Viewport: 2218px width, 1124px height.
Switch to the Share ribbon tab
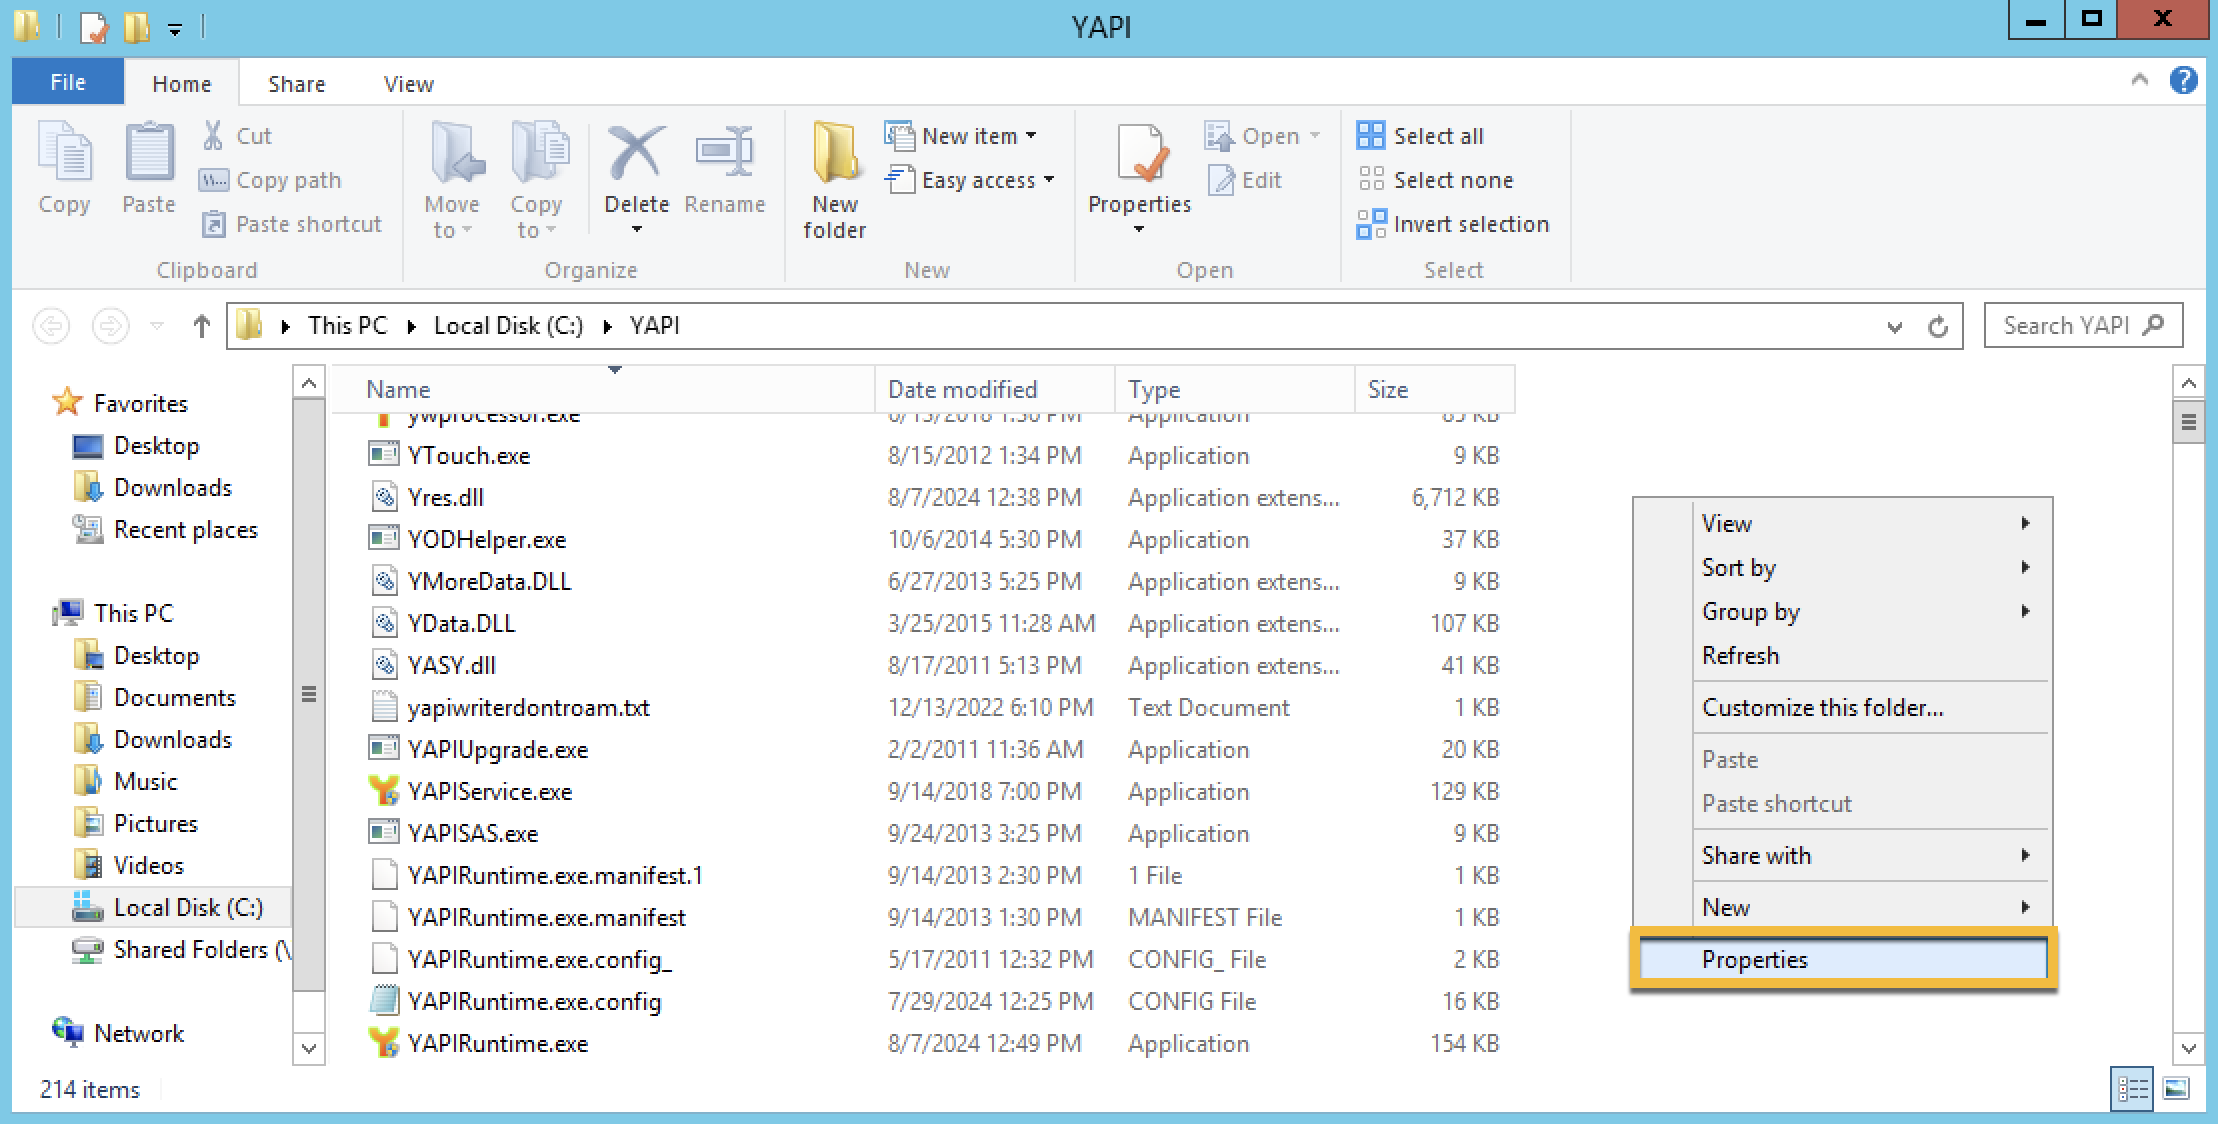pyautogui.click(x=296, y=84)
